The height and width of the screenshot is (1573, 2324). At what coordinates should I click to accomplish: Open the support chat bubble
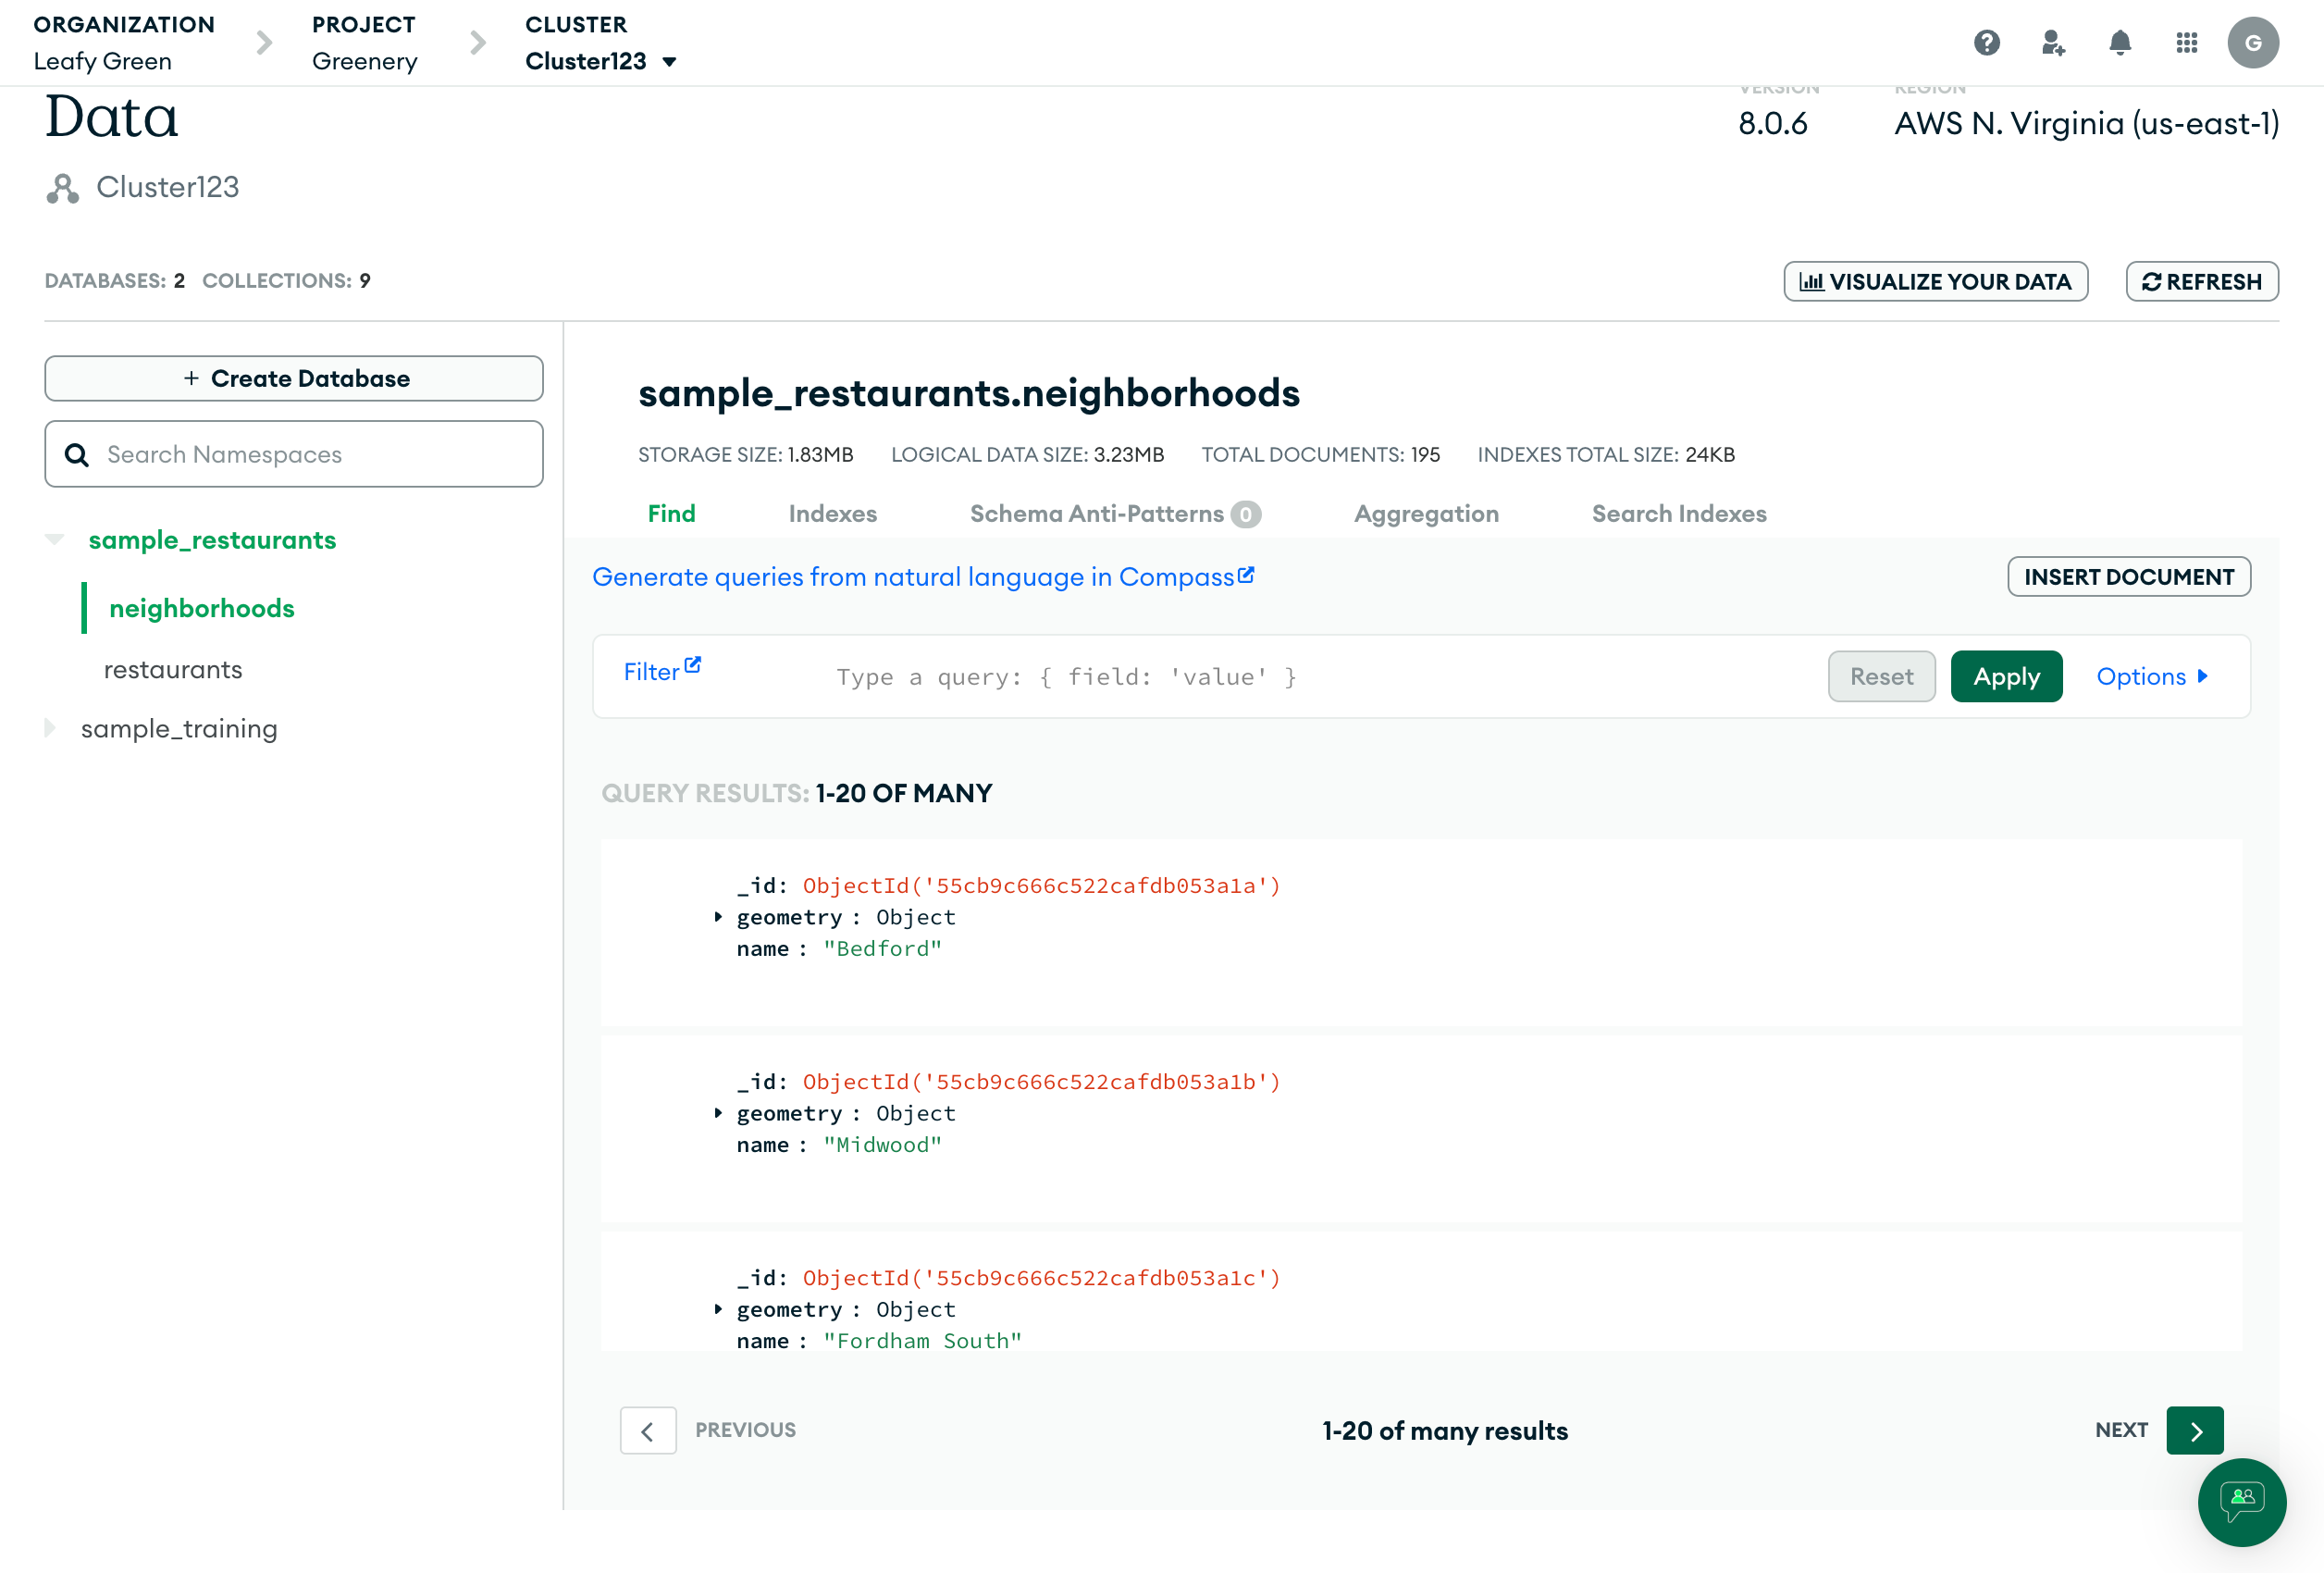click(x=2241, y=1501)
